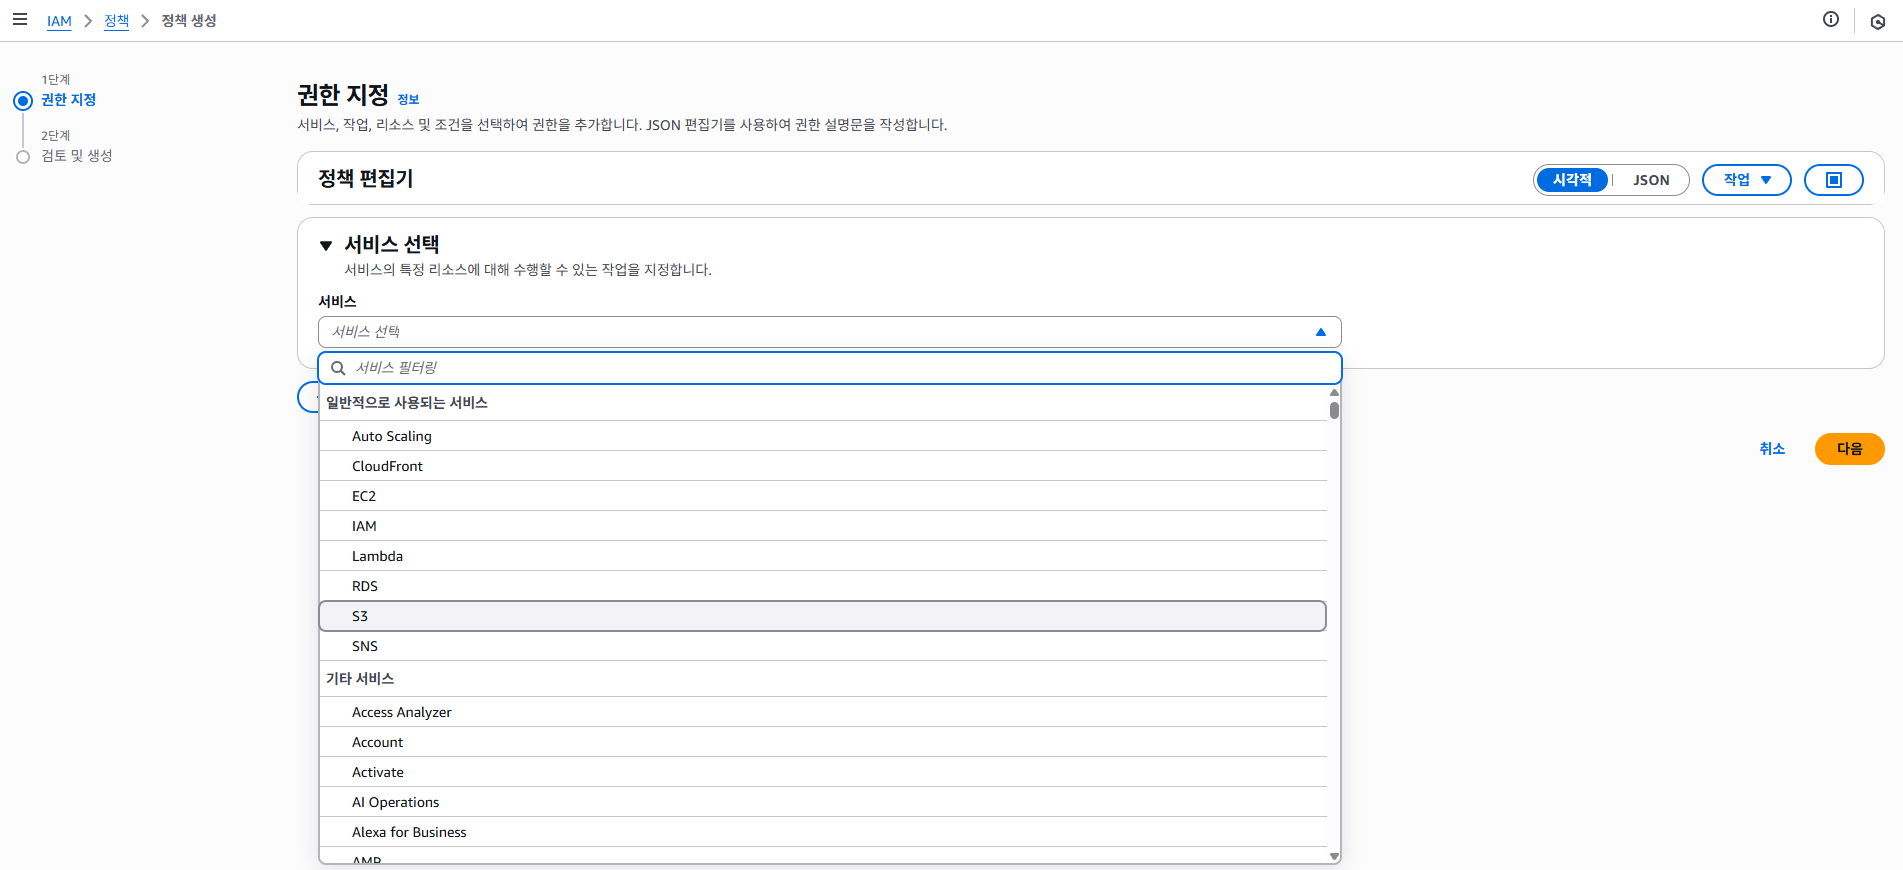Choose IAM service option in list
Screen dimensions: 1903x870
823,526
